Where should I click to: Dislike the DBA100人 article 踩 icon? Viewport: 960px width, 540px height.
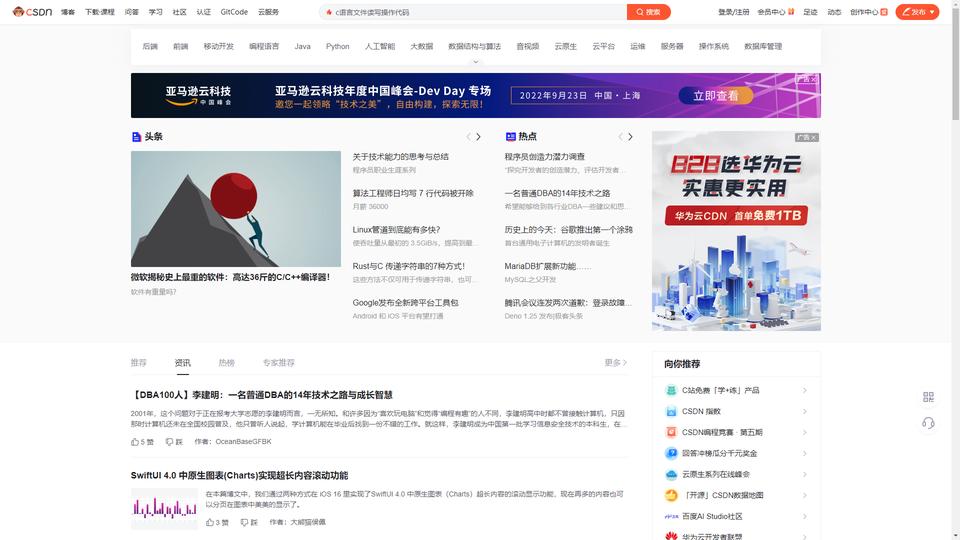coord(169,441)
